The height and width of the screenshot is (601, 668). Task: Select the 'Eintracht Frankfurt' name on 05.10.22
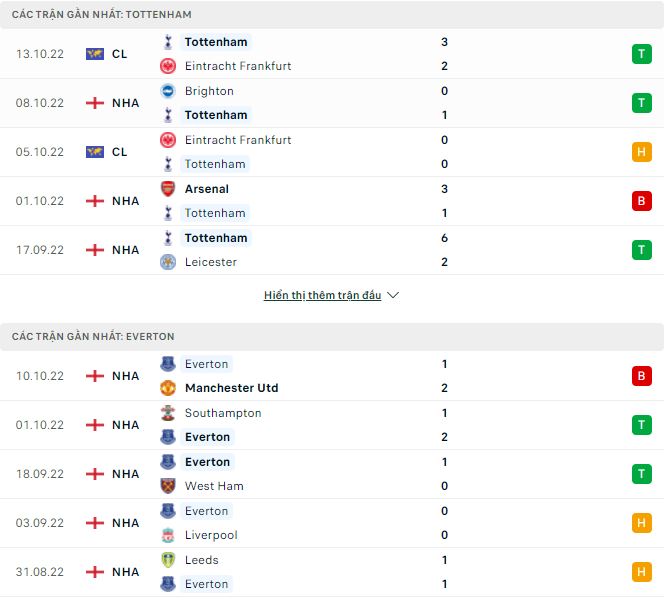click(238, 140)
